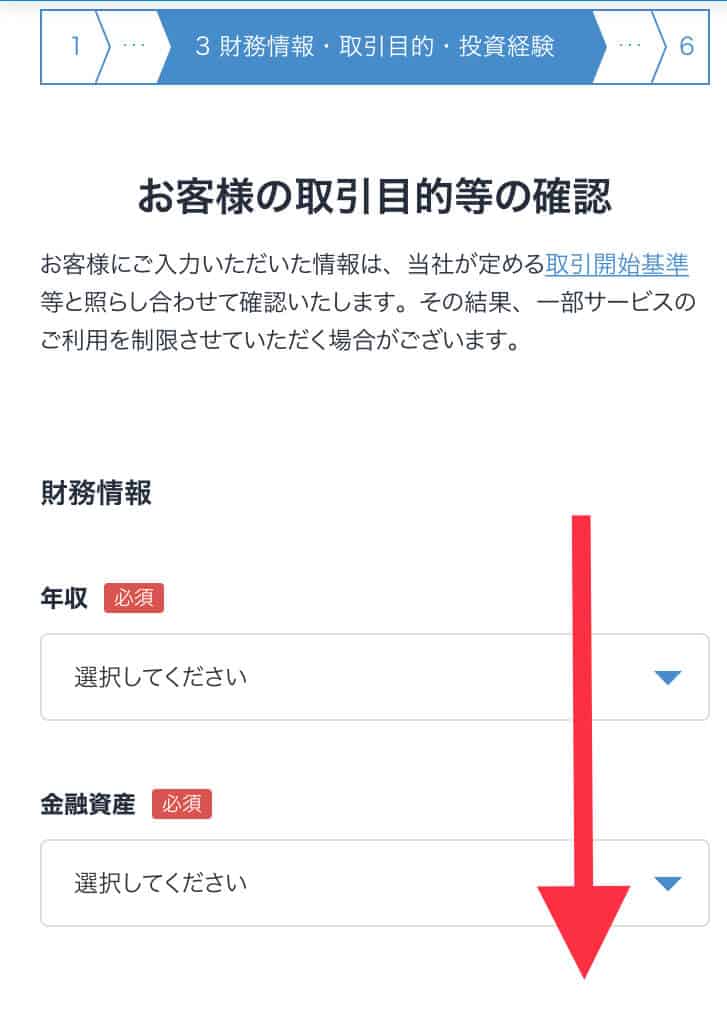This screenshot has width=727, height=1019.
Task: Click the 財務情報 section title
Action: click(96, 493)
